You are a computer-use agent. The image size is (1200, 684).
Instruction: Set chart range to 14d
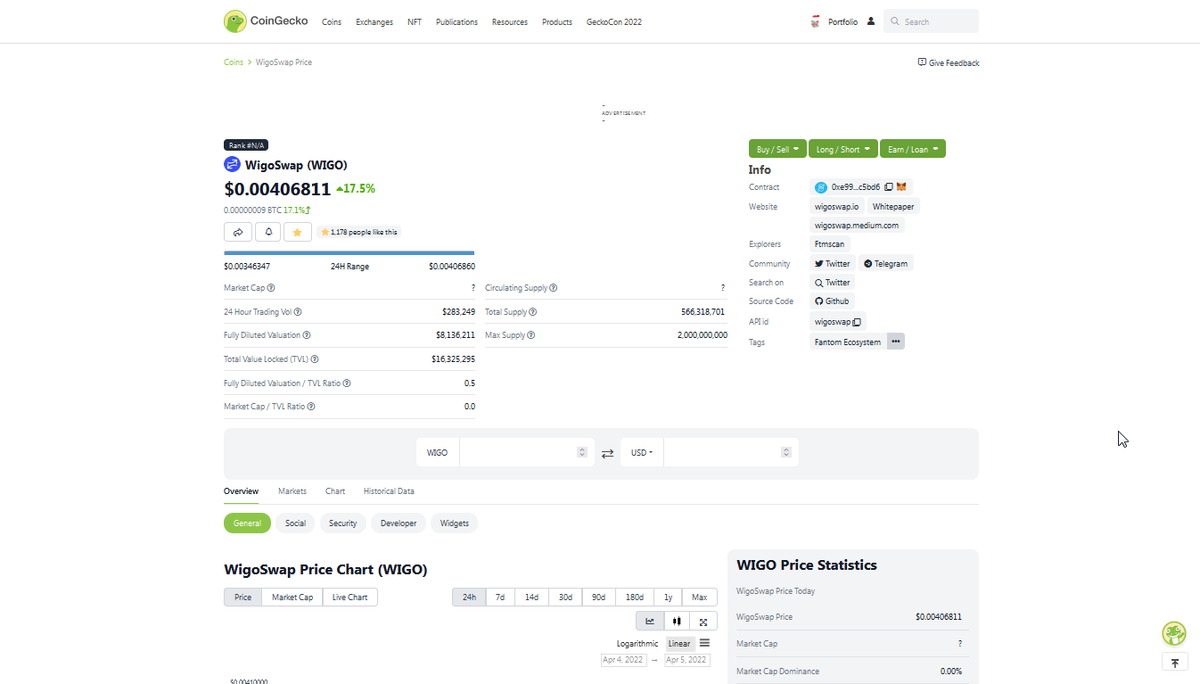[531, 597]
